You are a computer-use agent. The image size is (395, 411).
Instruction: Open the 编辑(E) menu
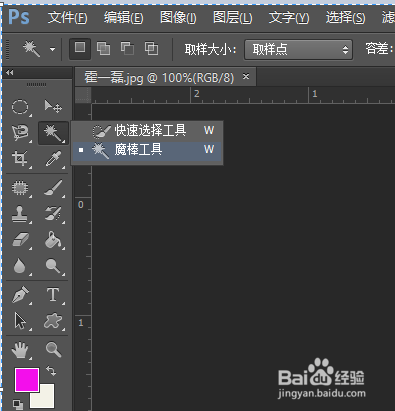coord(124,17)
